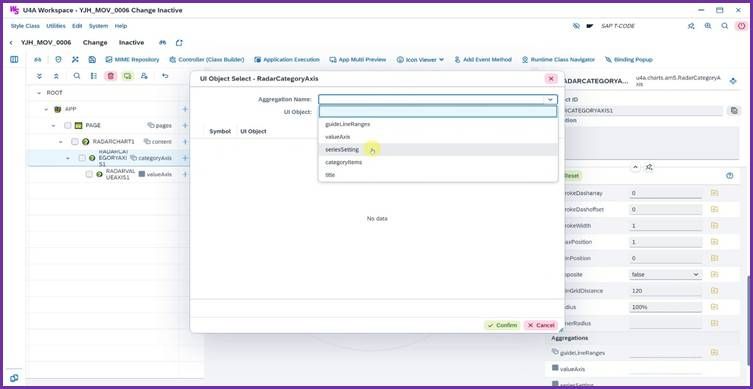Open the Aggregation Name dropdown arrow
The height and width of the screenshot is (389, 753).
coord(550,99)
